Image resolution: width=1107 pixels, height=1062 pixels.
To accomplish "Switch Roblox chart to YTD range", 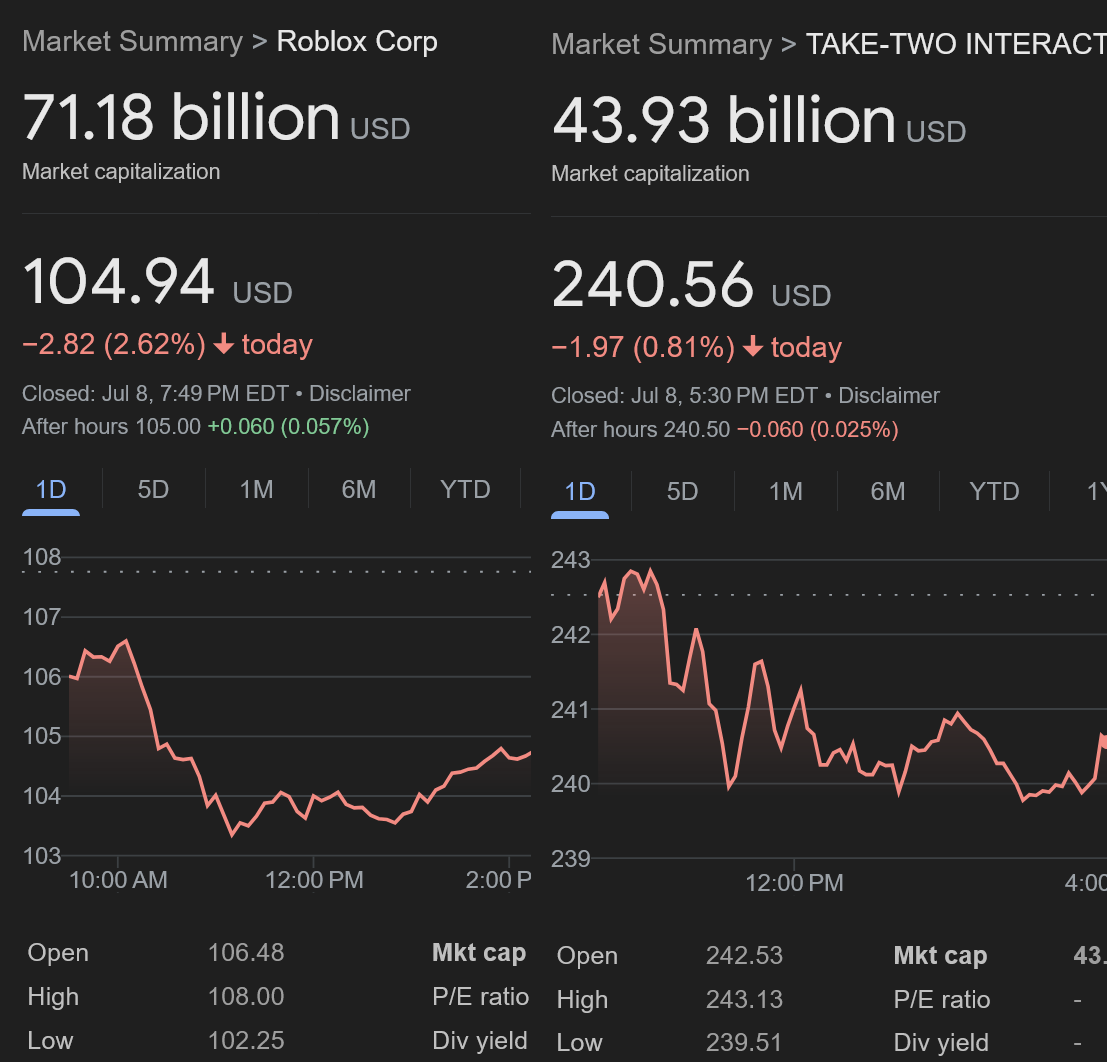I will [x=465, y=489].
